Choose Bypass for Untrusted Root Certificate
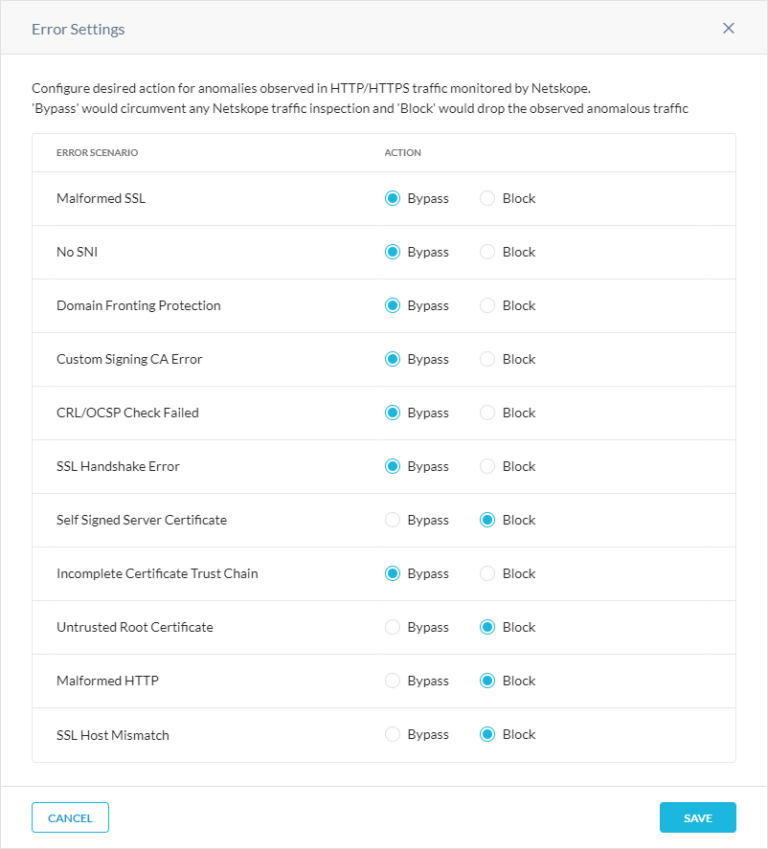The height and width of the screenshot is (849, 768). (393, 627)
